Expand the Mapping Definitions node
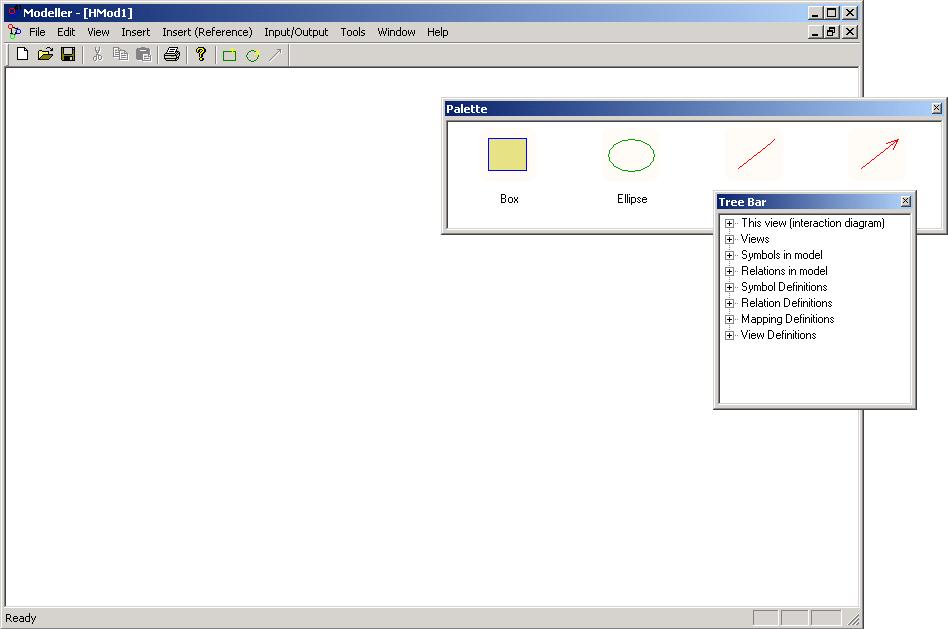The height and width of the screenshot is (629, 948). click(x=729, y=319)
